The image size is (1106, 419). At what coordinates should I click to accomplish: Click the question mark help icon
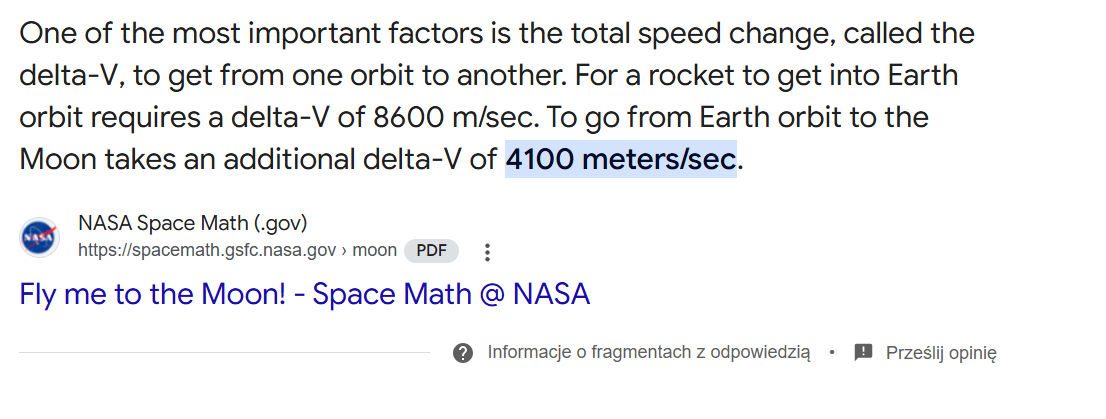(x=462, y=352)
